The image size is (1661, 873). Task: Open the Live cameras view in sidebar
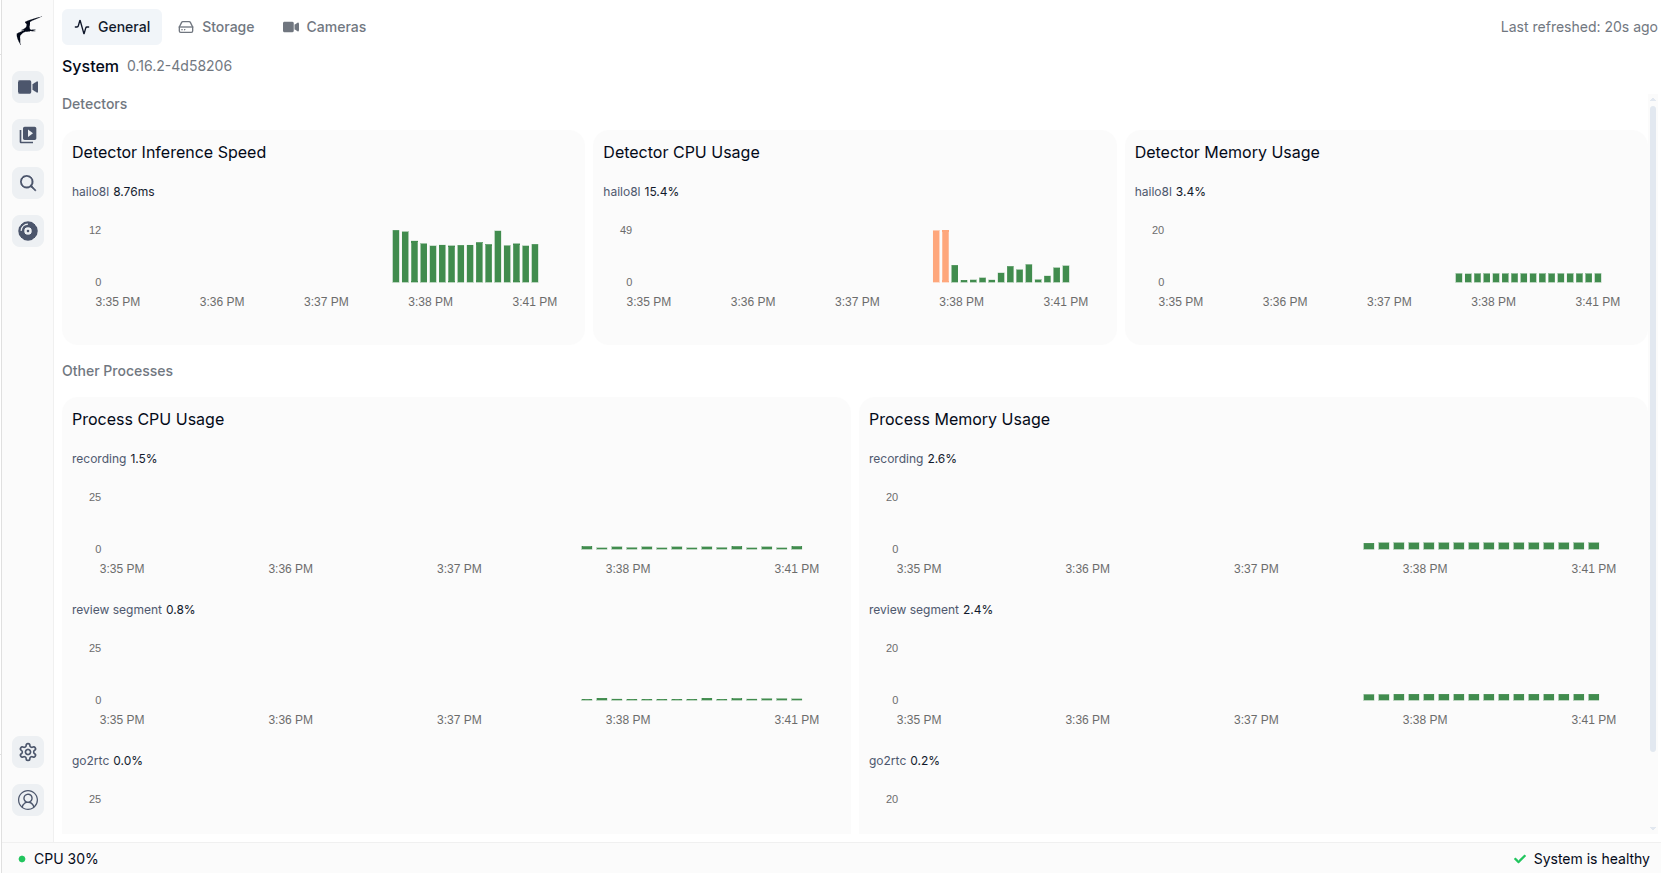28,87
